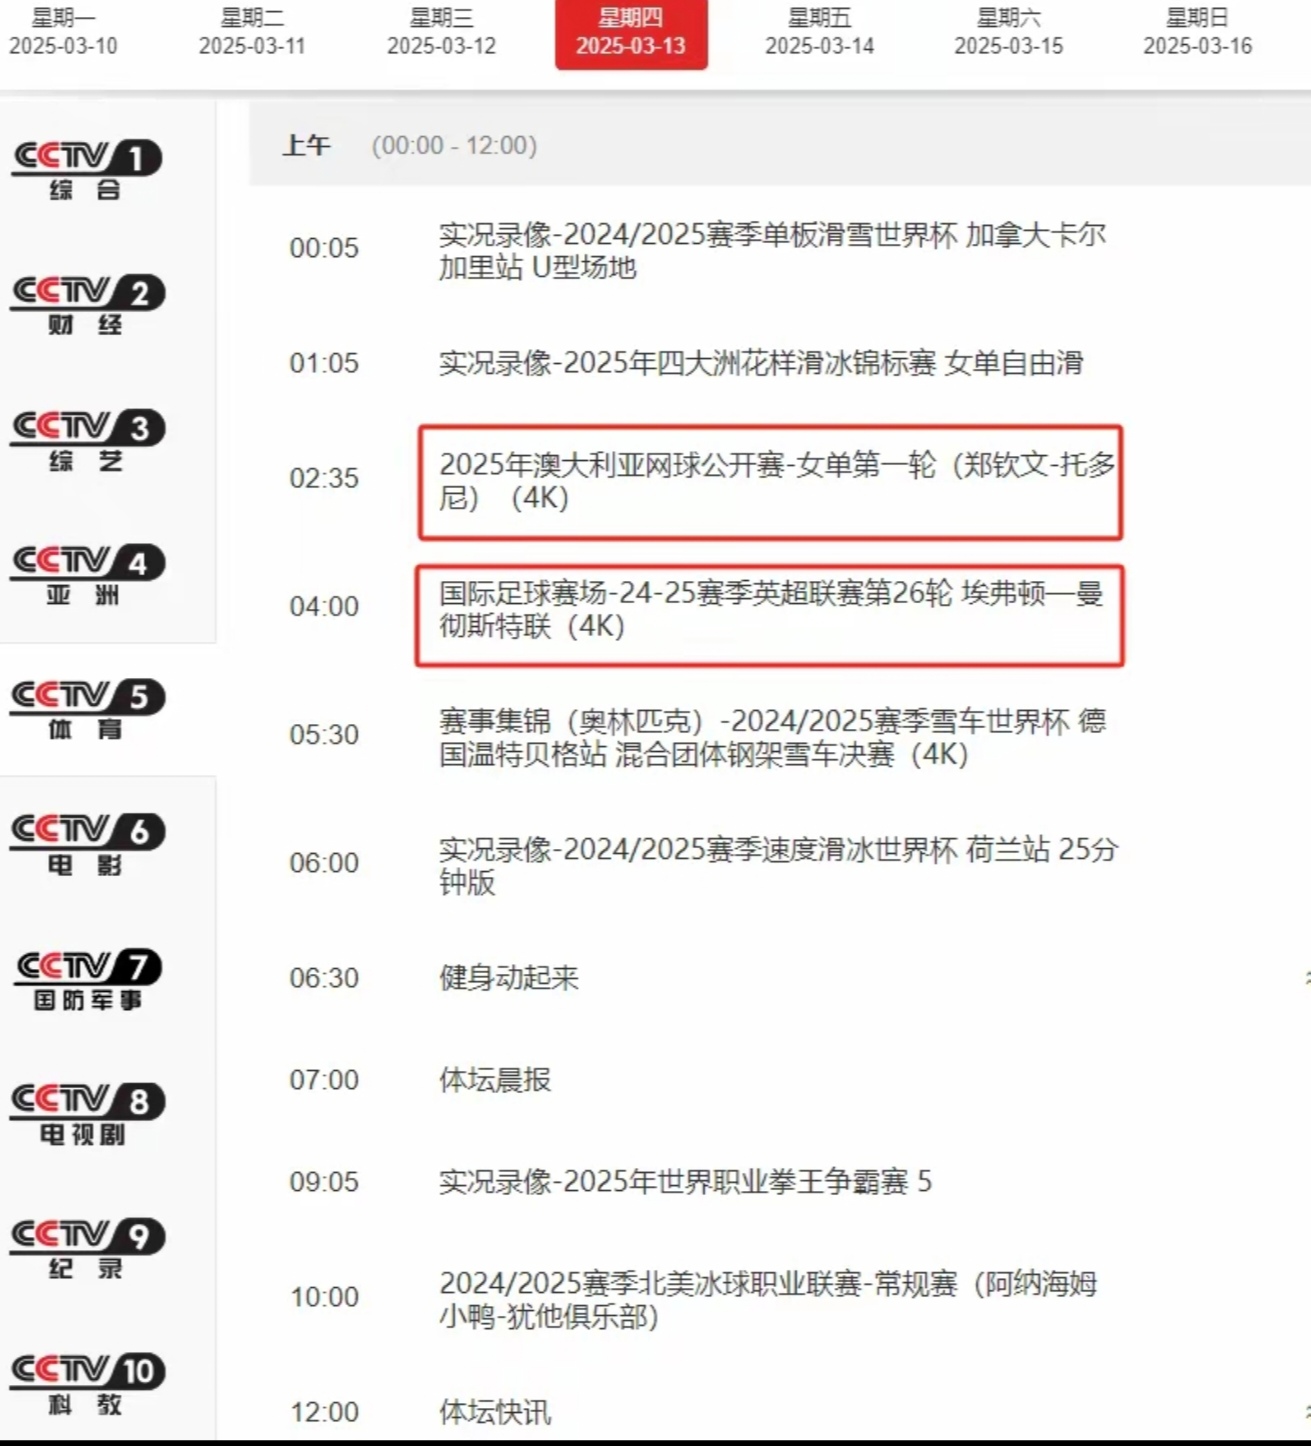This screenshot has width=1311, height=1446.
Task: Select the CCTV 1 综合 channel logo
Action: 87,172
